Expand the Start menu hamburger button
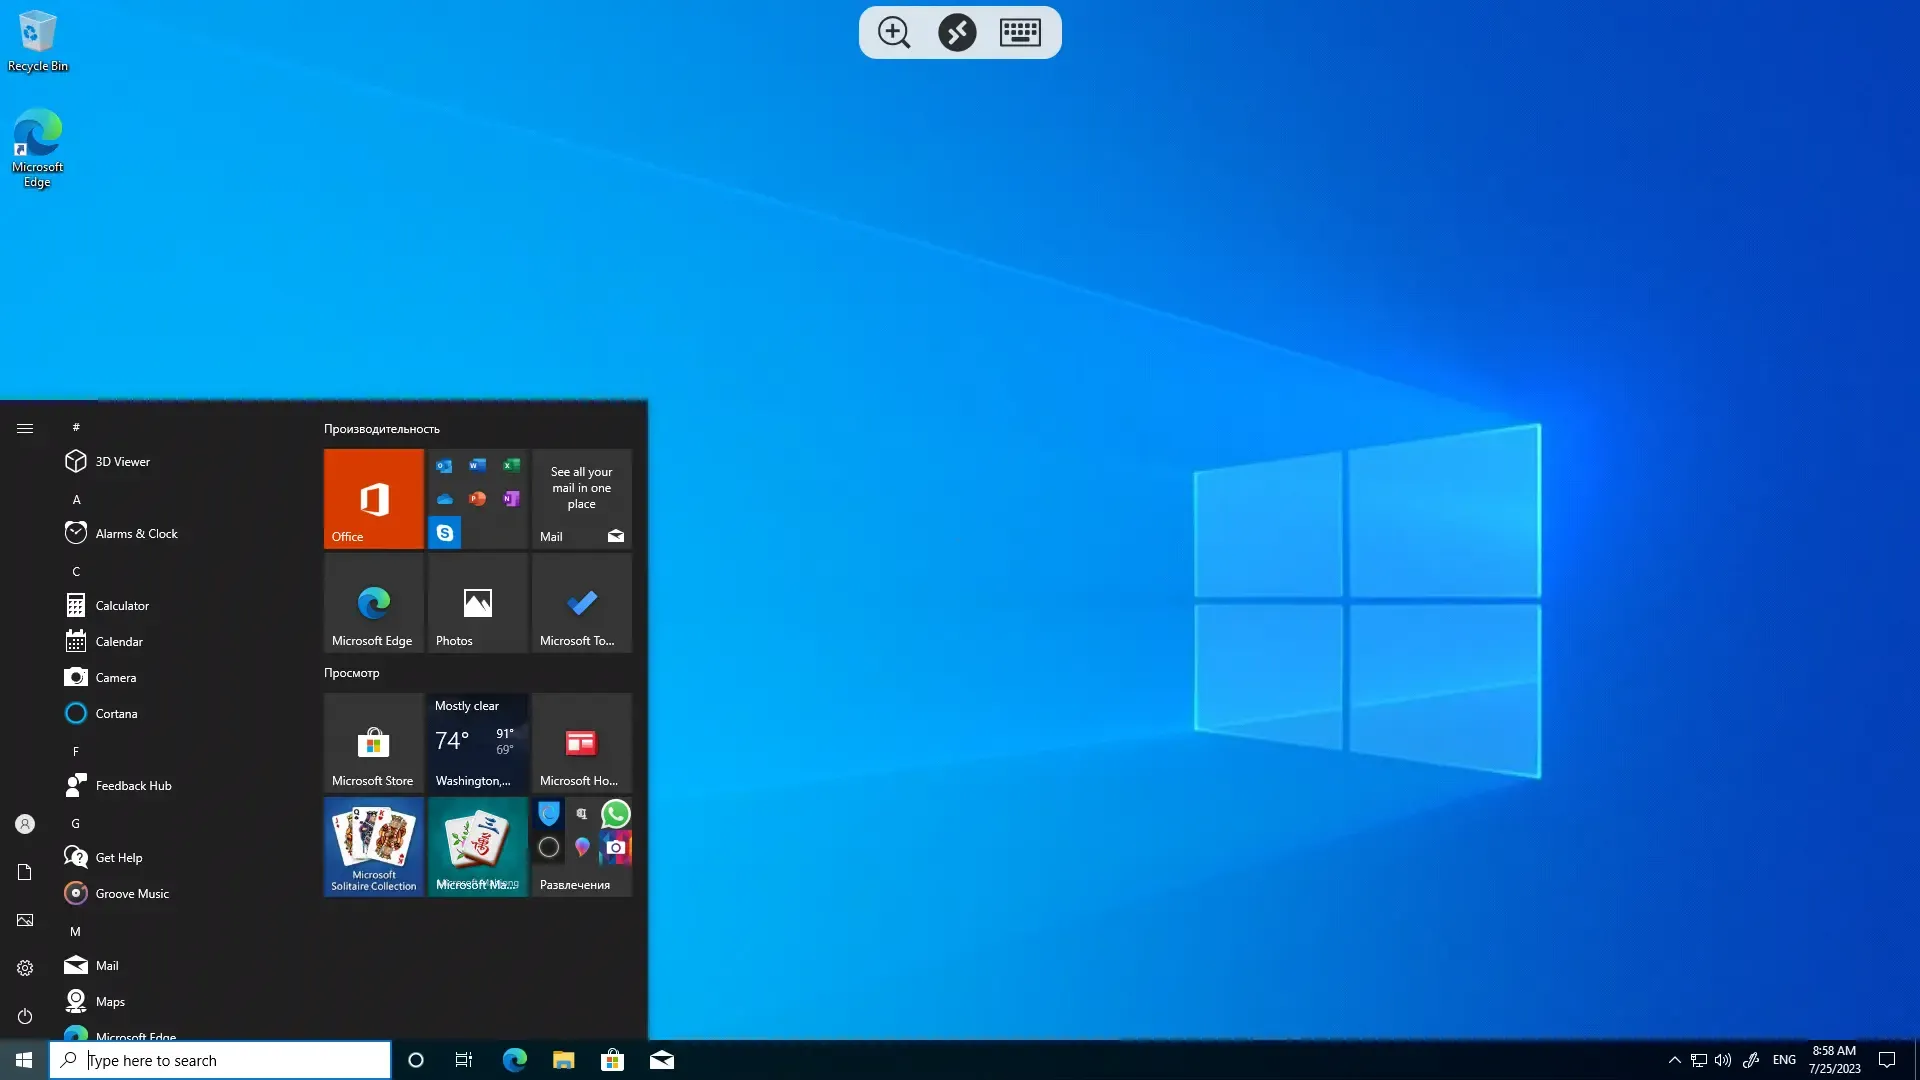The height and width of the screenshot is (1080, 1920). 25,428
